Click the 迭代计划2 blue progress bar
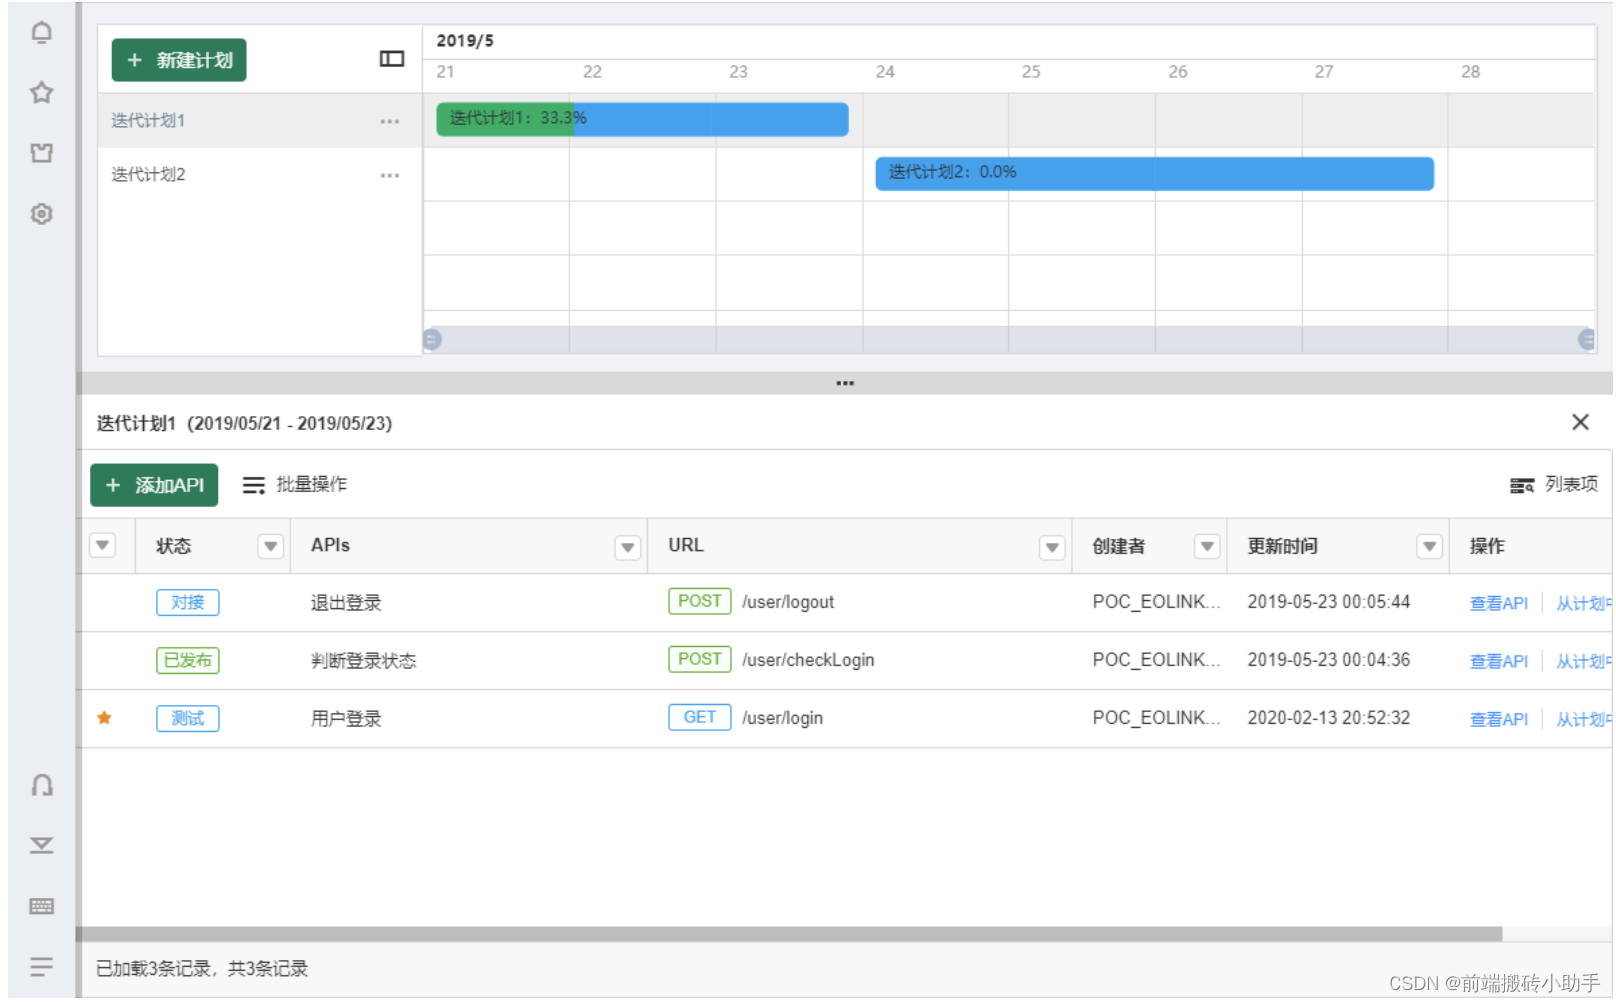1616x1002 pixels. (1155, 173)
